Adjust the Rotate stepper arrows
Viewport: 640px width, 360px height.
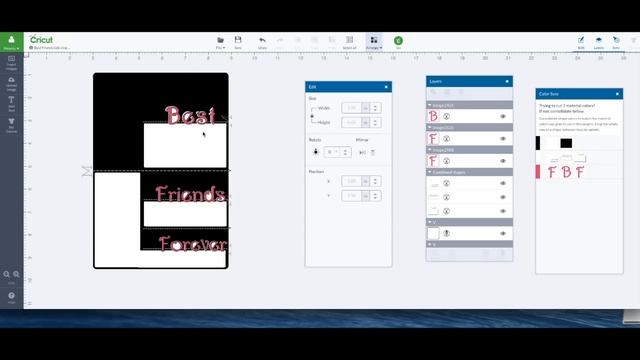coord(346,152)
